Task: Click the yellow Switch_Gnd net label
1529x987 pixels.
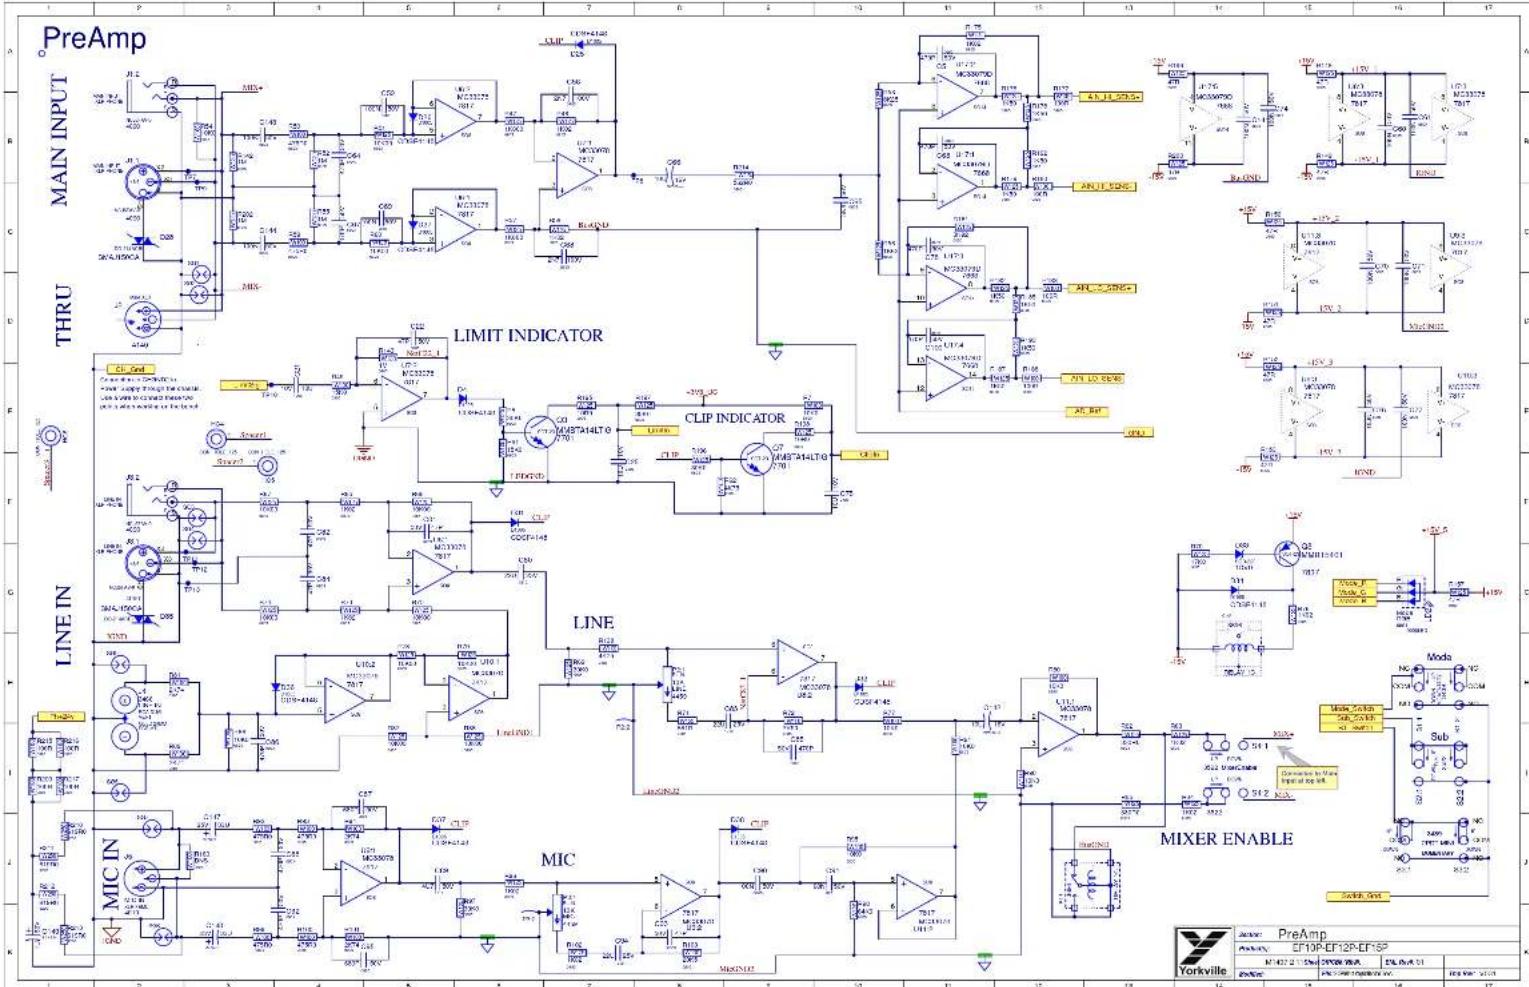Action: pyautogui.click(x=1360, y=896)
